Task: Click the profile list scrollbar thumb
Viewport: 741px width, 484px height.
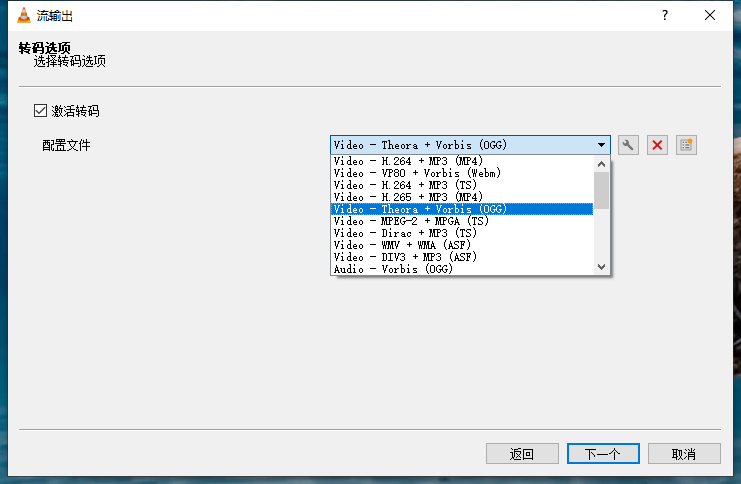Action: [601, 190]
